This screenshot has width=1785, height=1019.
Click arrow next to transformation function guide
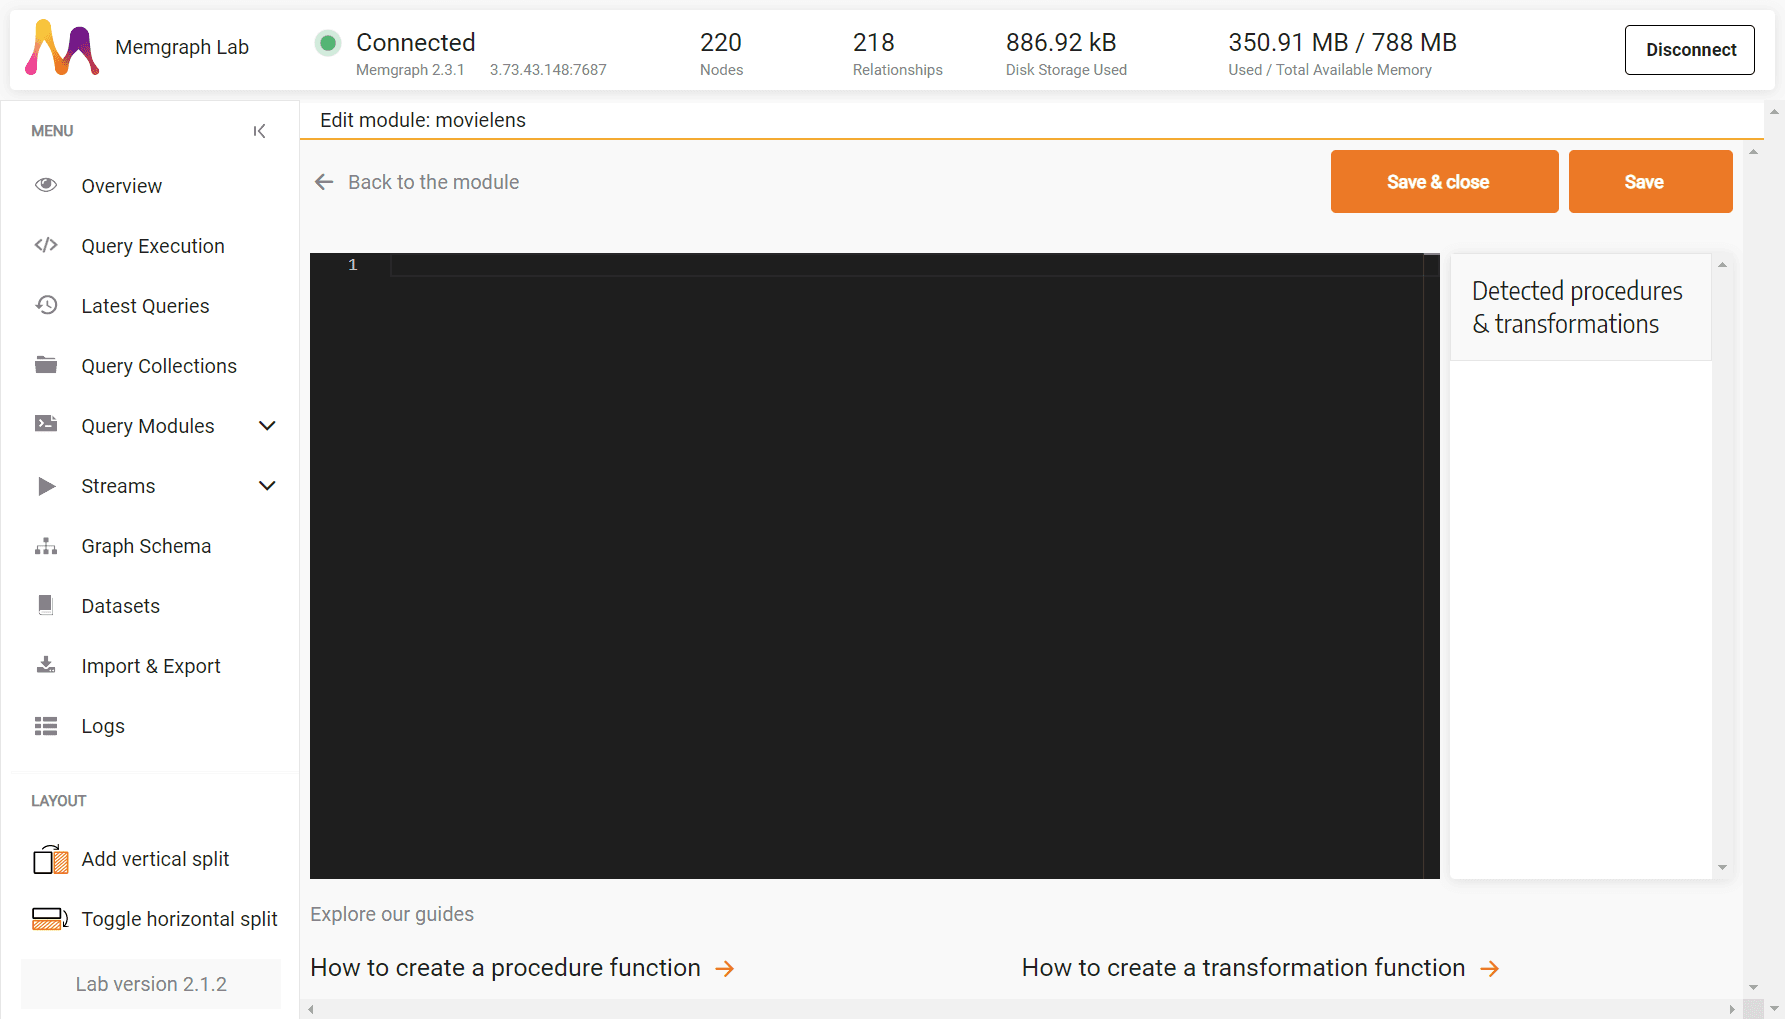1490,968
